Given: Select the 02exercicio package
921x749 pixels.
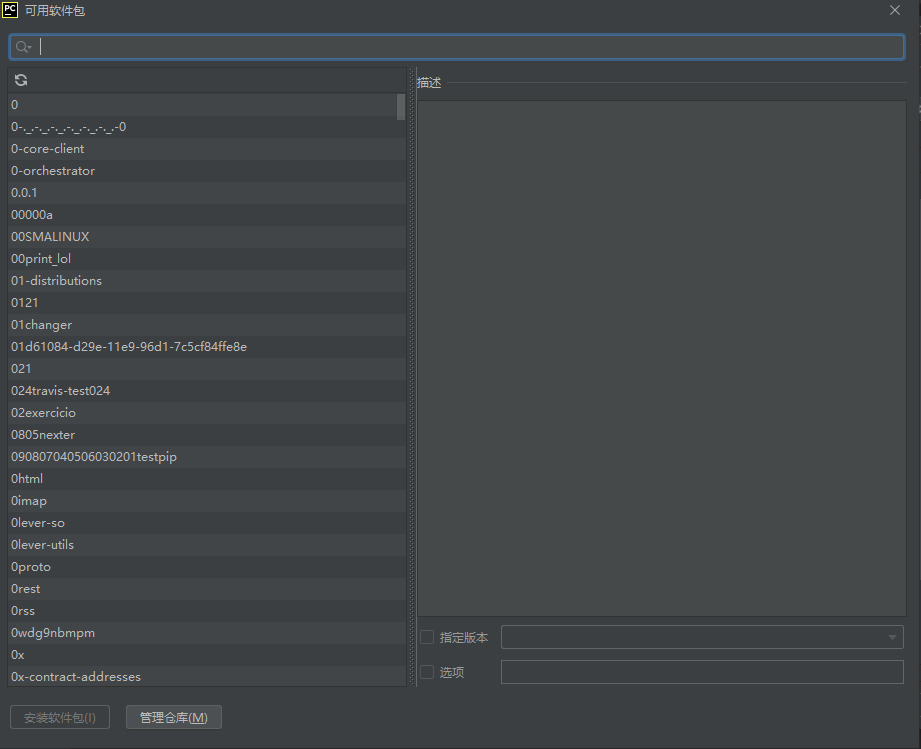Looking at the screenshot, I should coord(207,413).
